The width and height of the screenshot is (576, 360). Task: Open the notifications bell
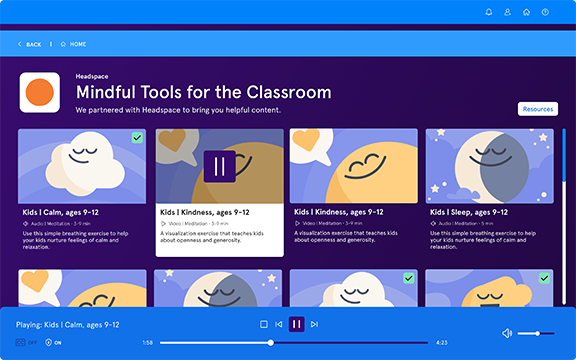pyautogui.click(x=489, y=12)
